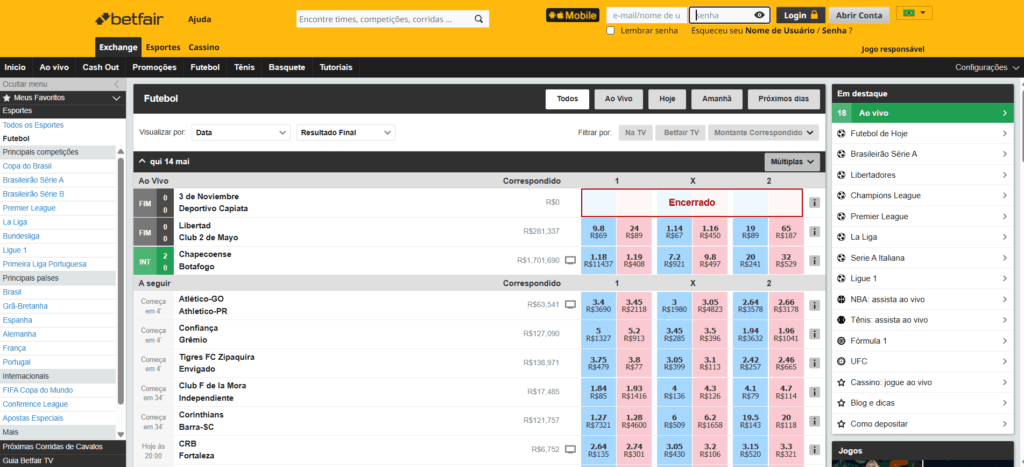Expand the Configurações dropdown
1024x467 pixels.
pos(987,67)
